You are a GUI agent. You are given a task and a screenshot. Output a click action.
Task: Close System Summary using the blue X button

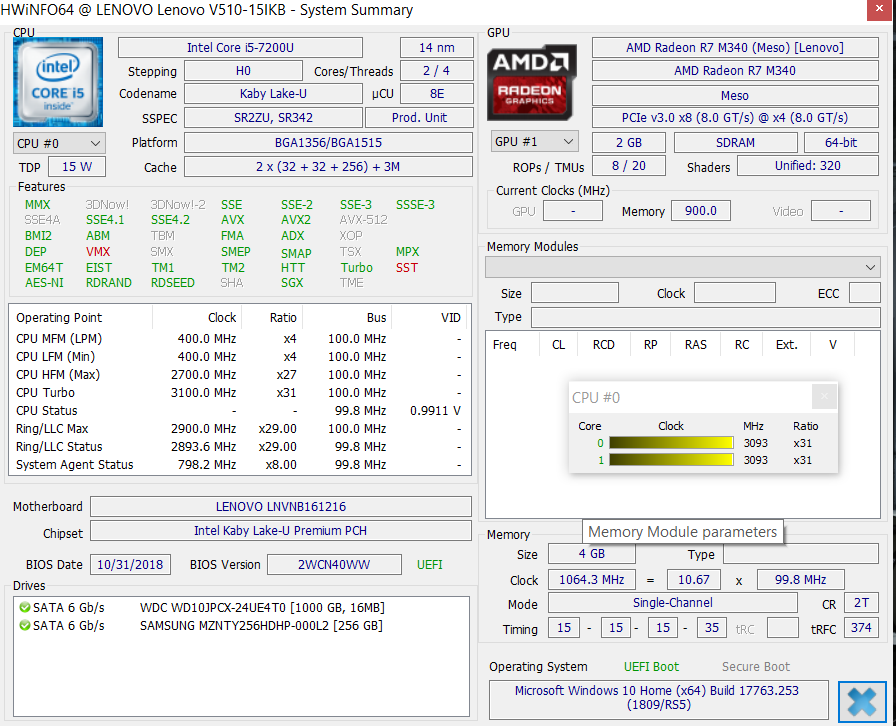(x=862, y=701)
